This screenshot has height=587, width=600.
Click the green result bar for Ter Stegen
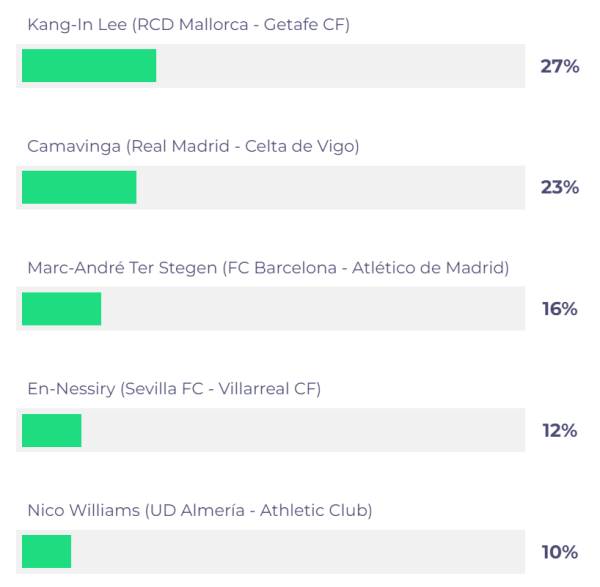(x=62, y=309)
